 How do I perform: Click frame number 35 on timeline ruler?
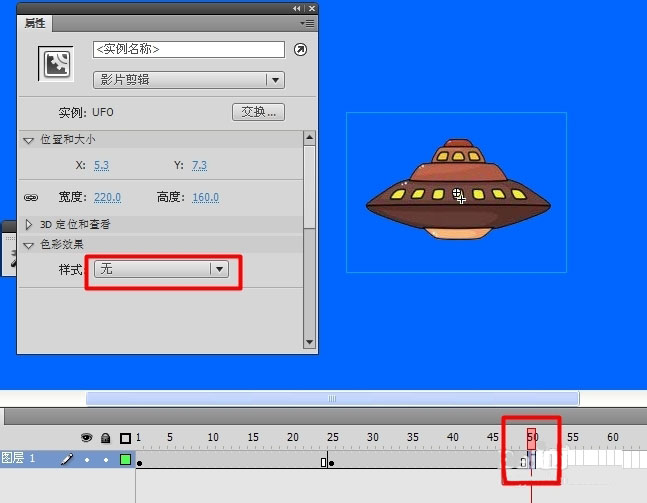413,437
